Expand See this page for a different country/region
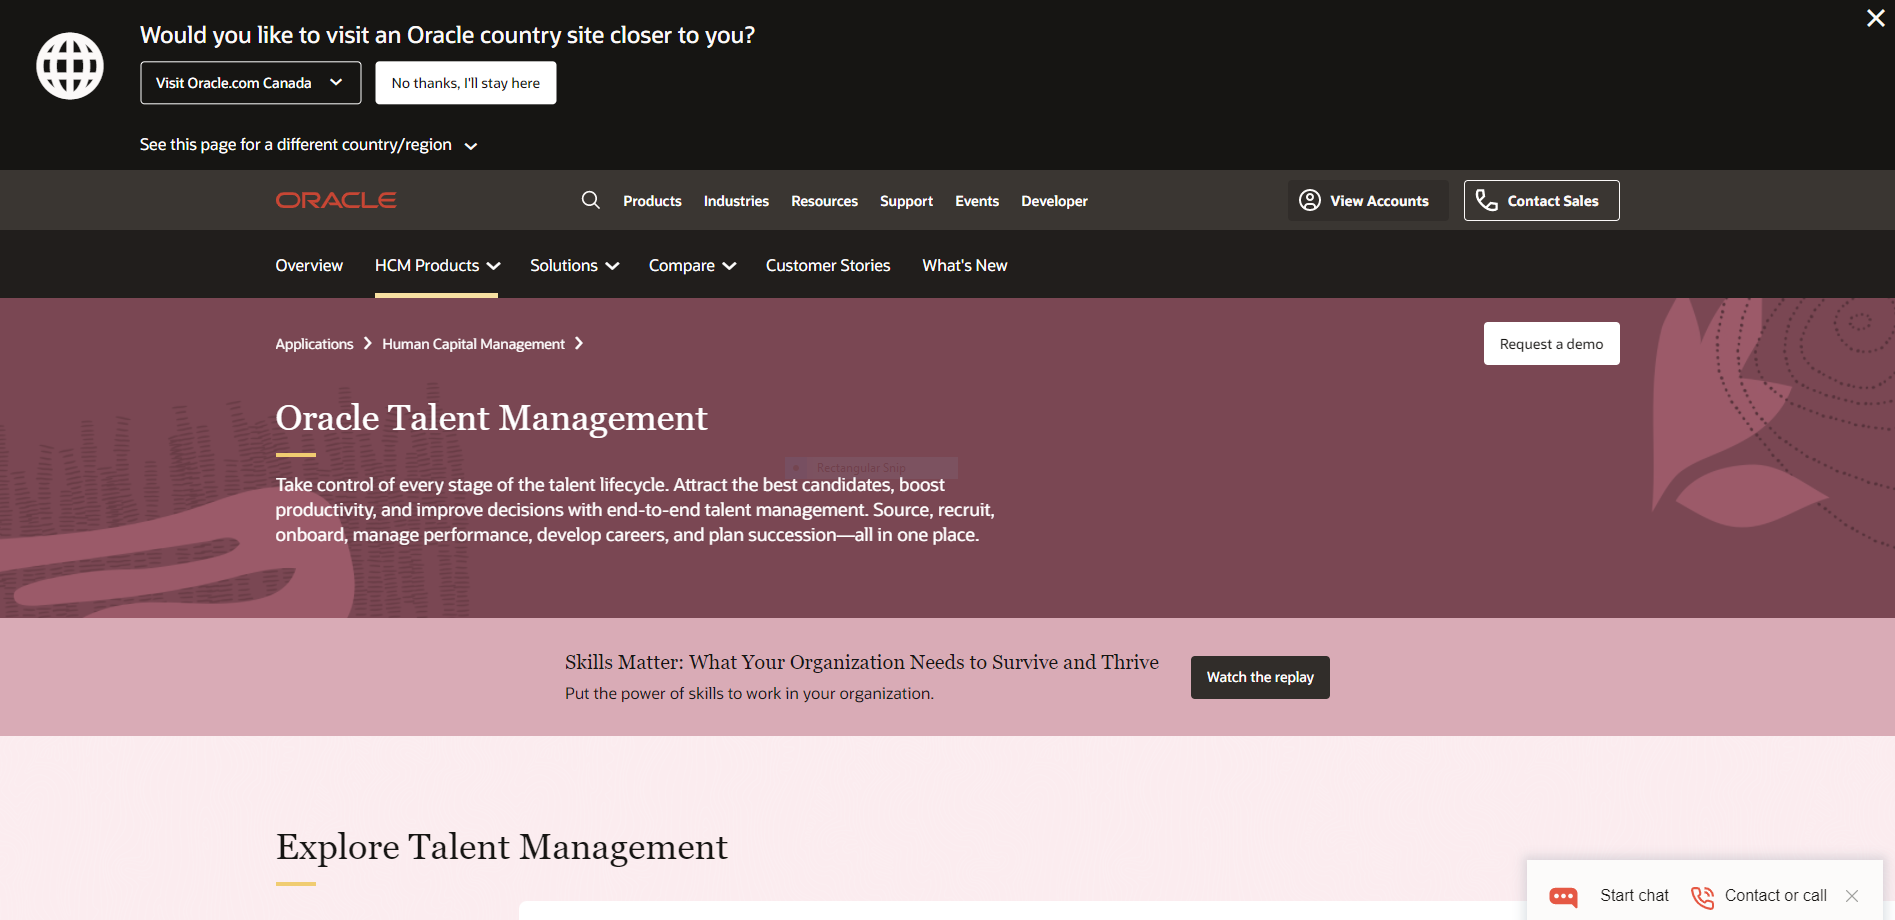 click(309, 145)
